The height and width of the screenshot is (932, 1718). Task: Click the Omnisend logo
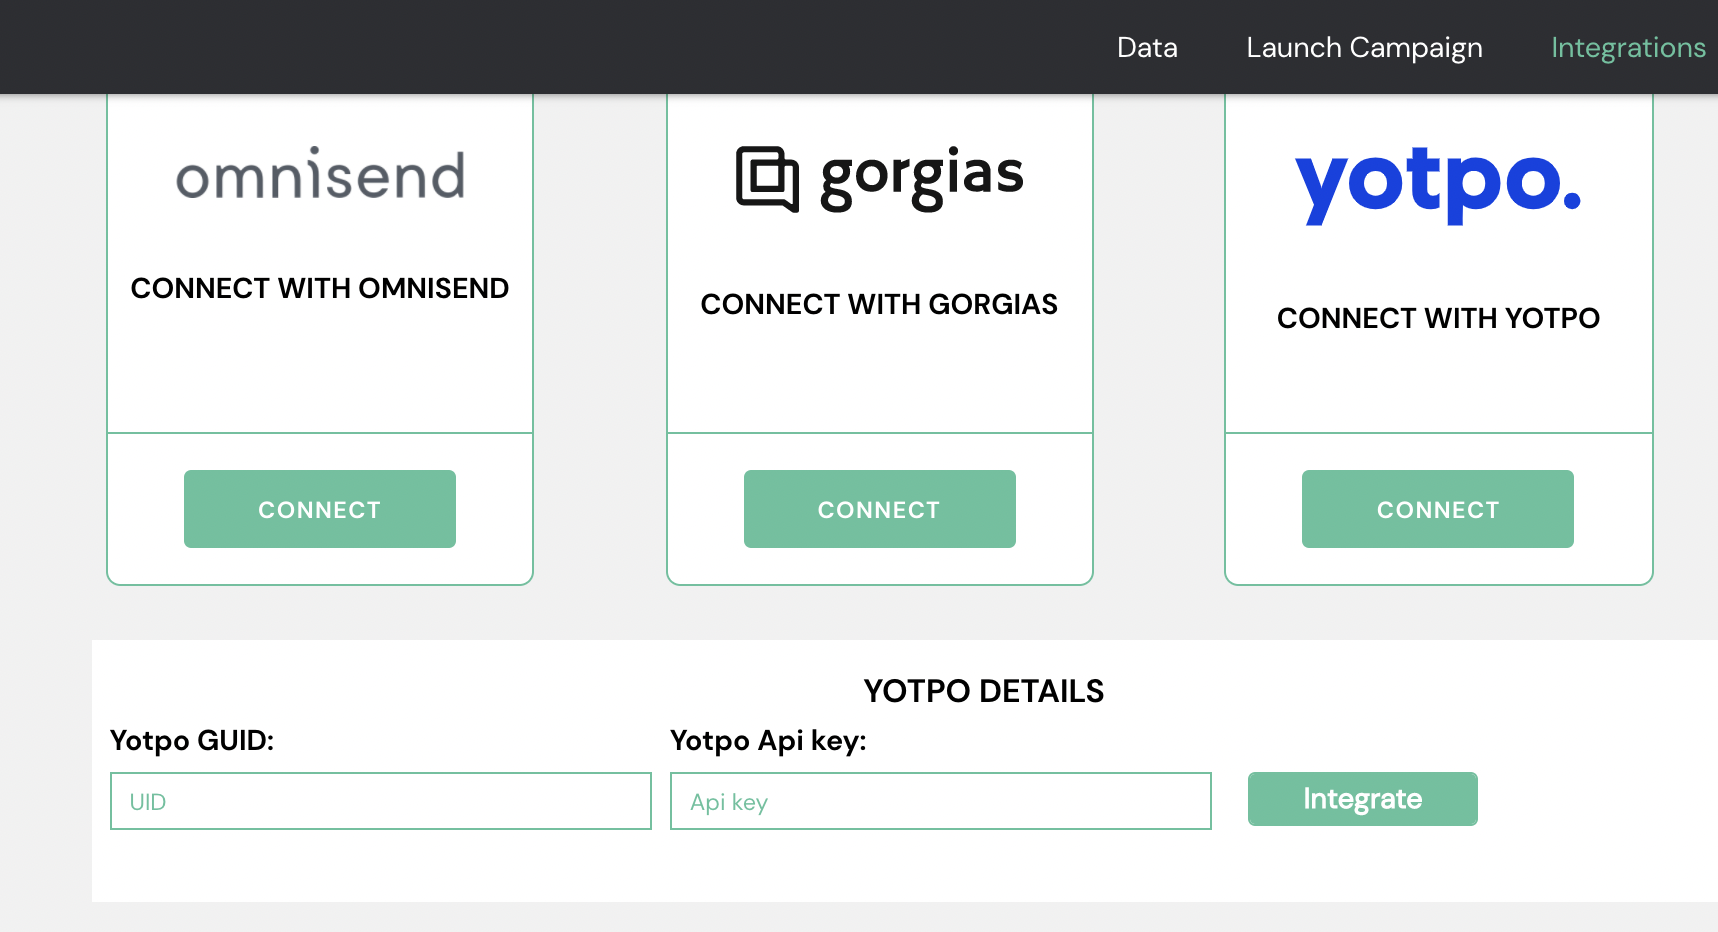pos(320,173)
